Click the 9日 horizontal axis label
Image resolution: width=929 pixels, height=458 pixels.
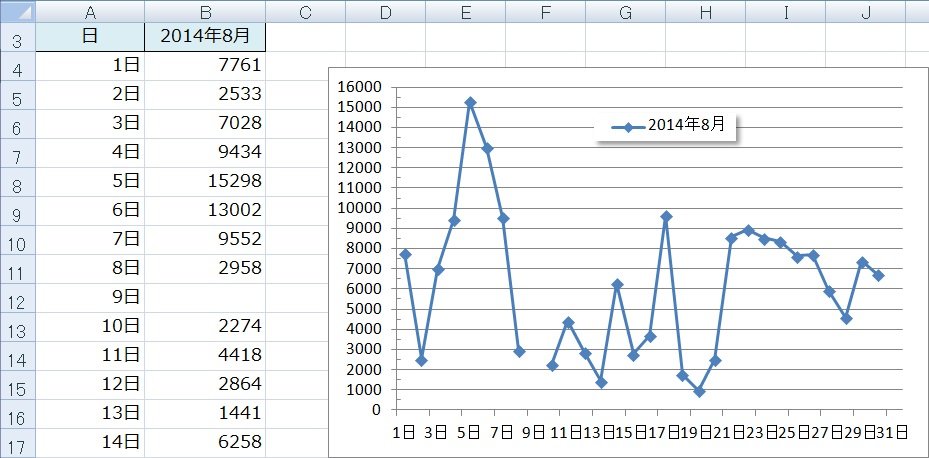(533, 433)
